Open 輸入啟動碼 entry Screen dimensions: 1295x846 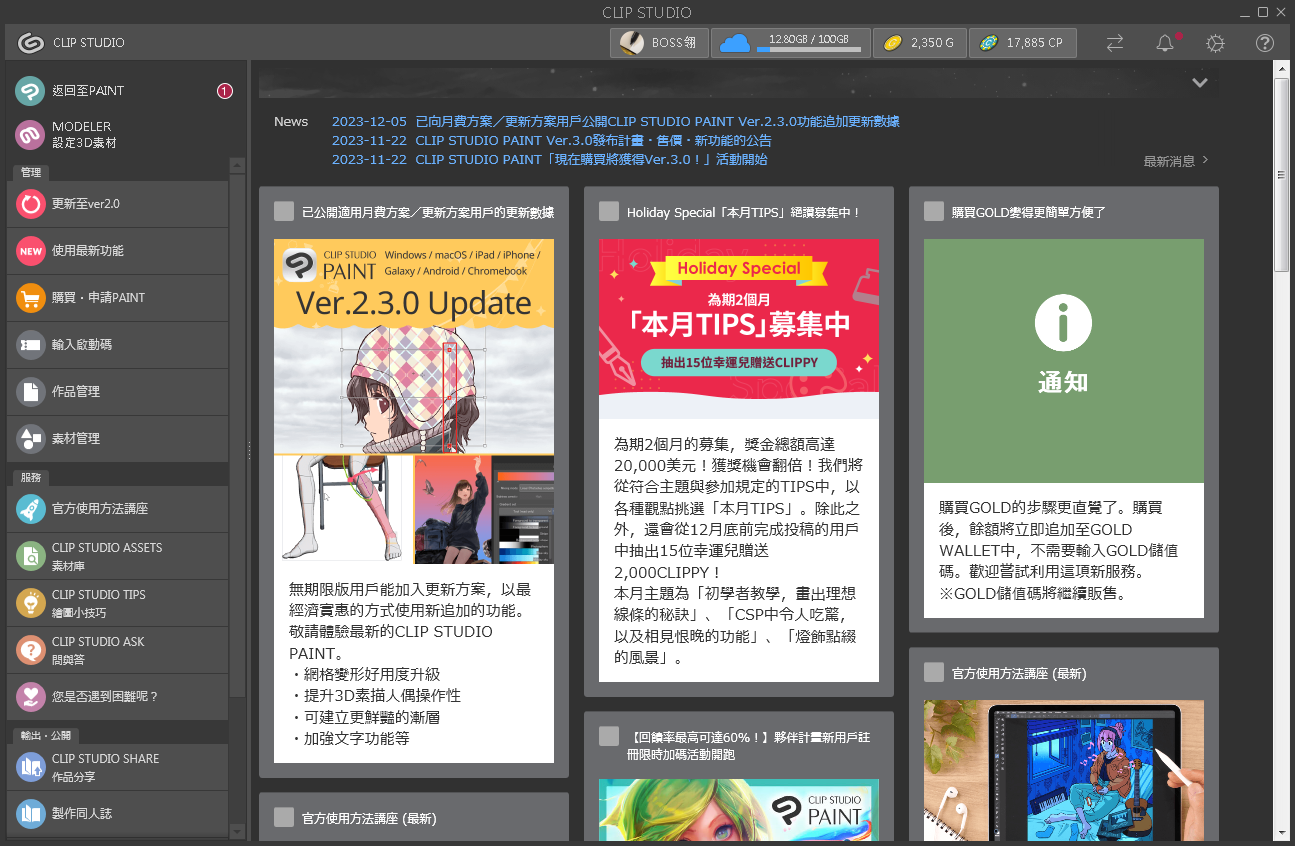(x=117, y=345)
